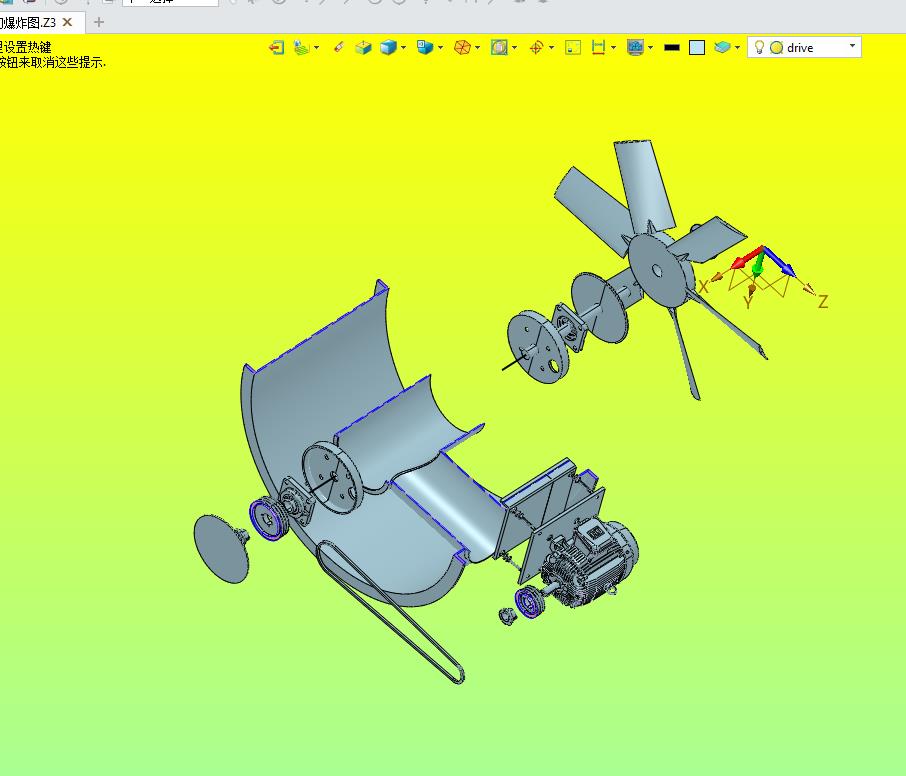Click the red crosshair target icon

coord(536,47)
